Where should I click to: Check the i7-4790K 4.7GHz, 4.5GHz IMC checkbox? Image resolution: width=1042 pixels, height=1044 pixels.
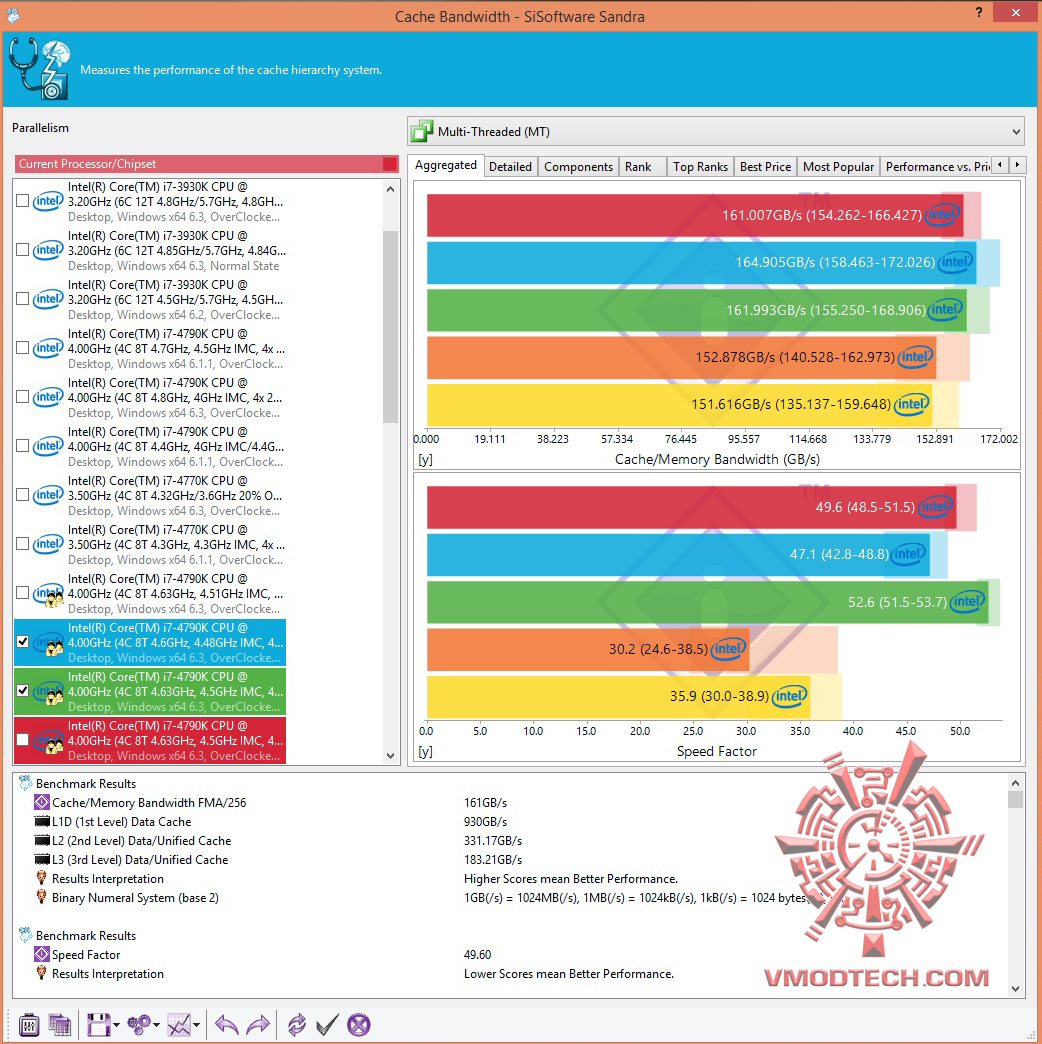[23, 348]
